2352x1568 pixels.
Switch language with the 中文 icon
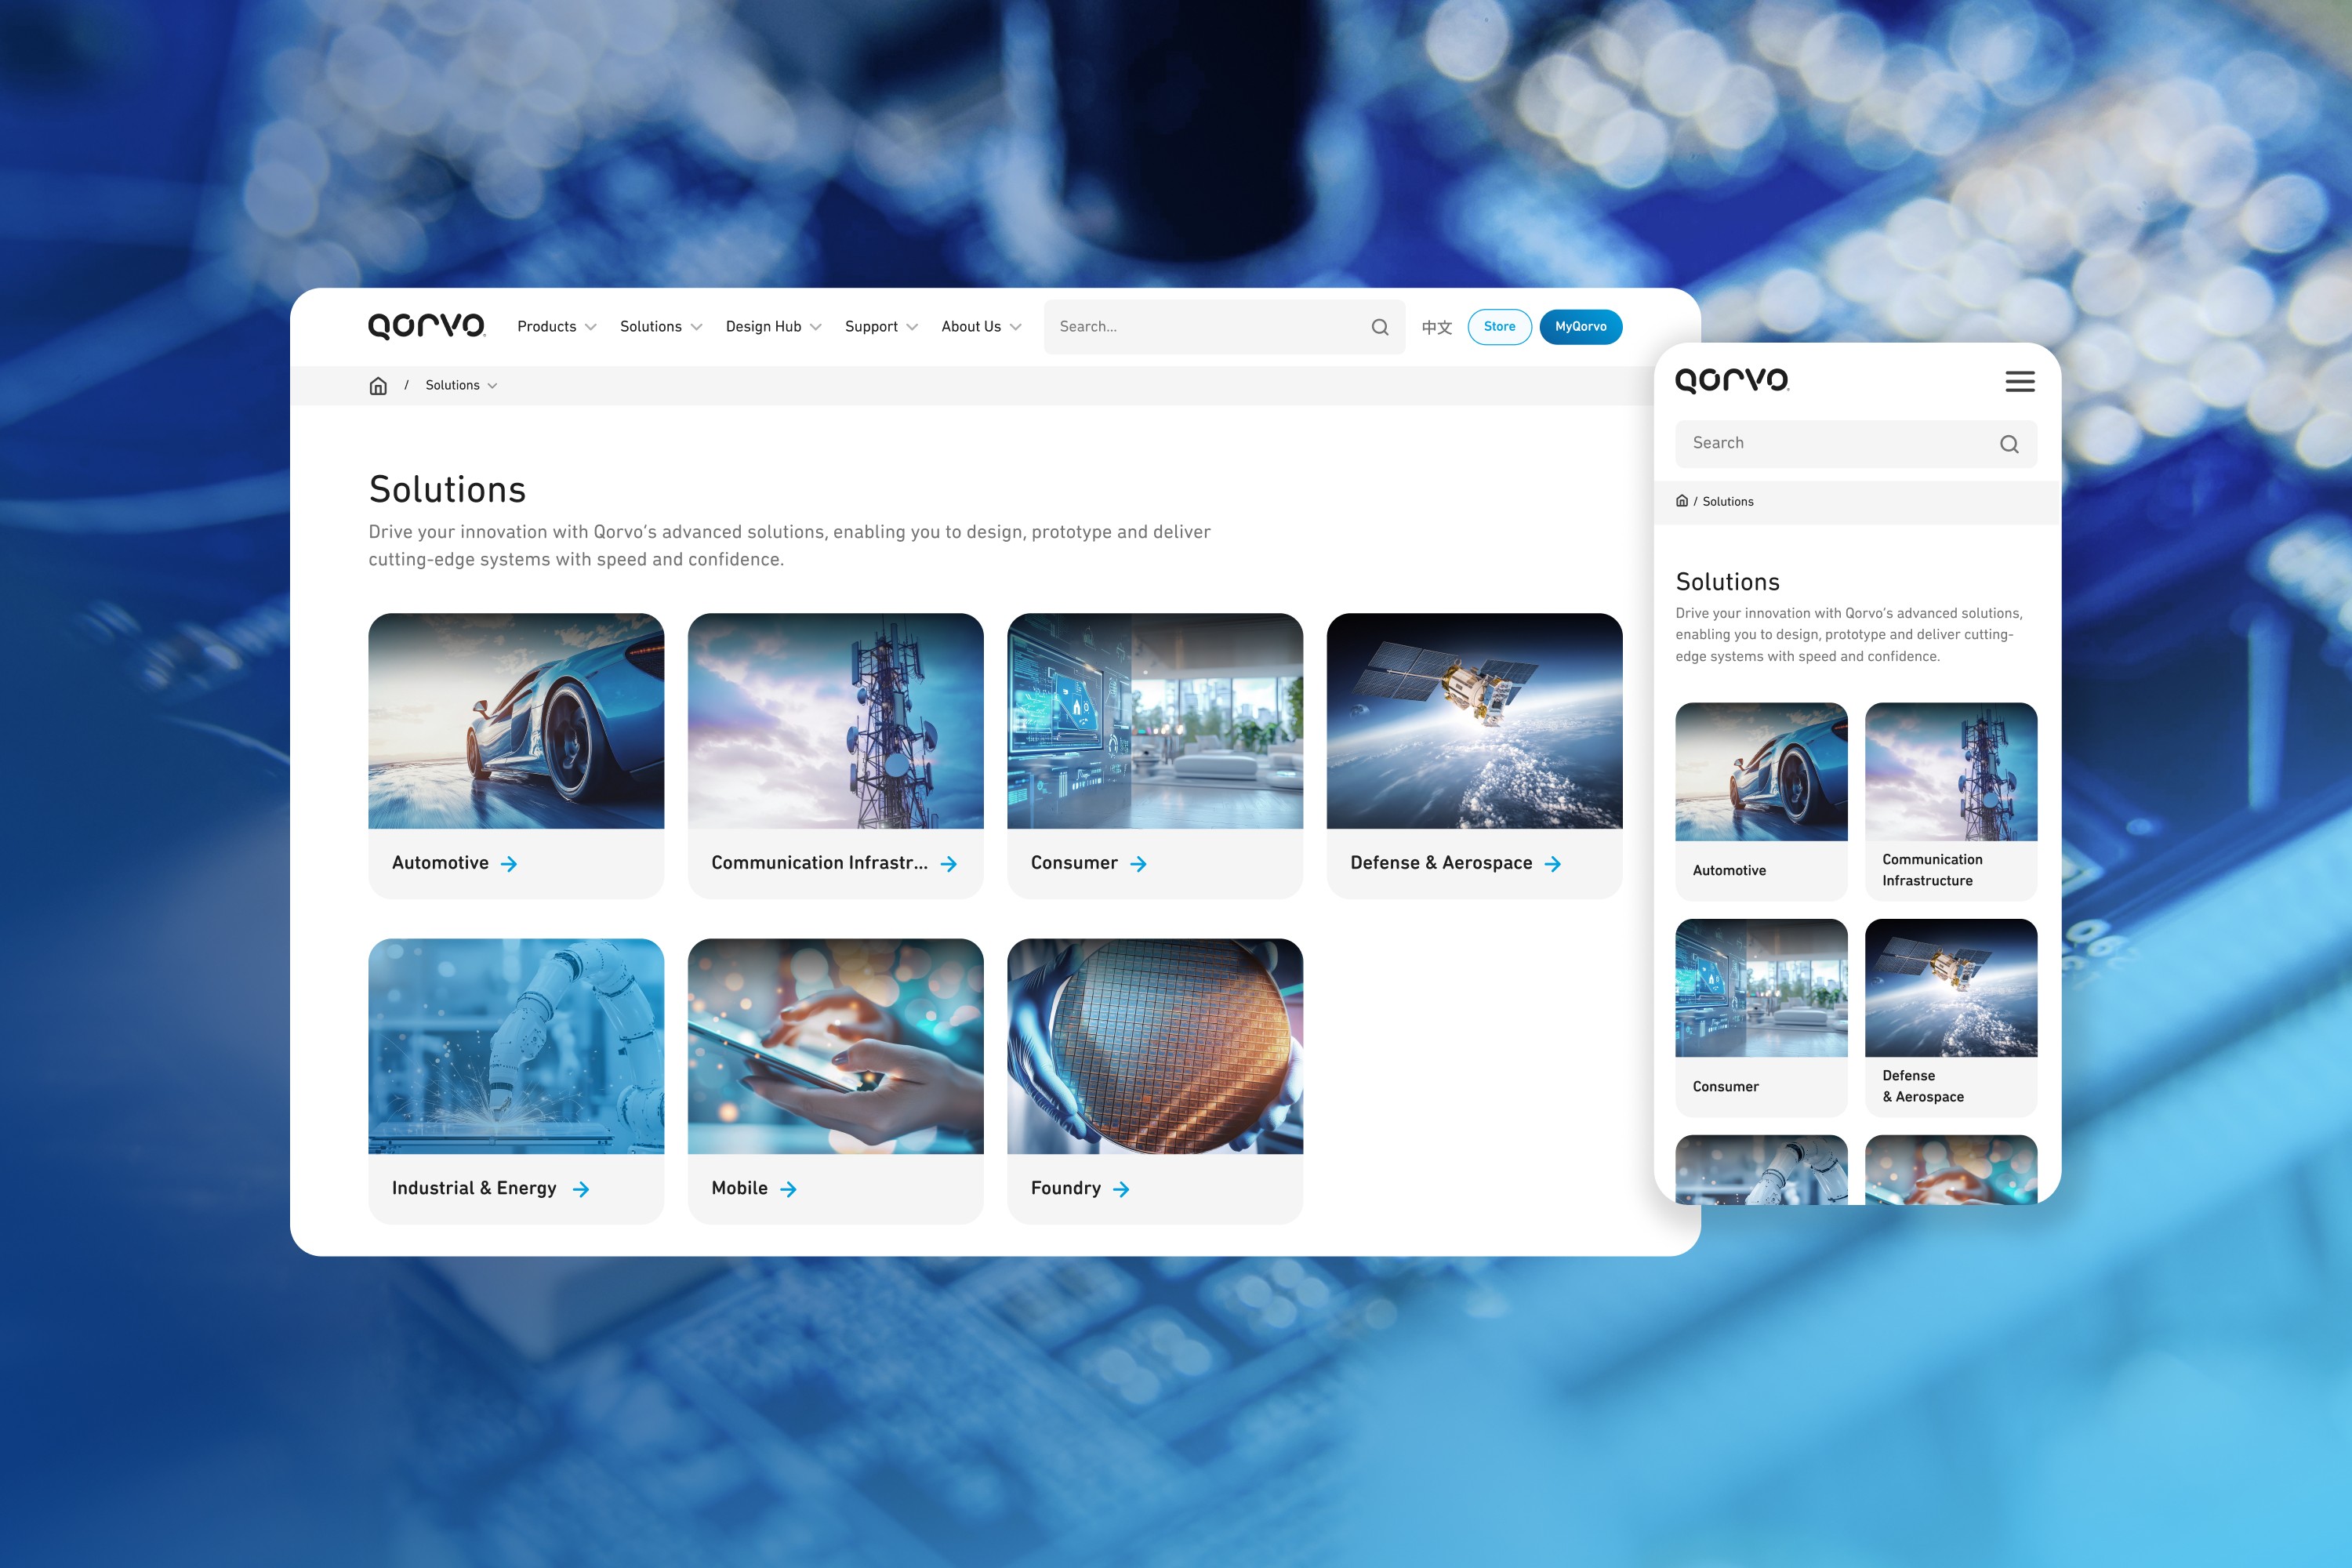(x=1436, y=327)
